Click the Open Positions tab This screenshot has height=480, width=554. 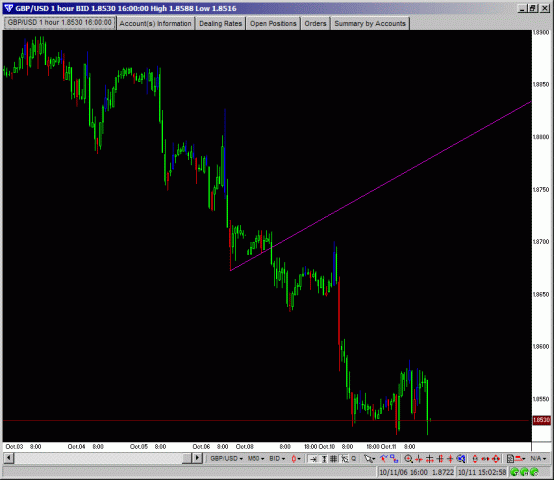coord(273,23)
